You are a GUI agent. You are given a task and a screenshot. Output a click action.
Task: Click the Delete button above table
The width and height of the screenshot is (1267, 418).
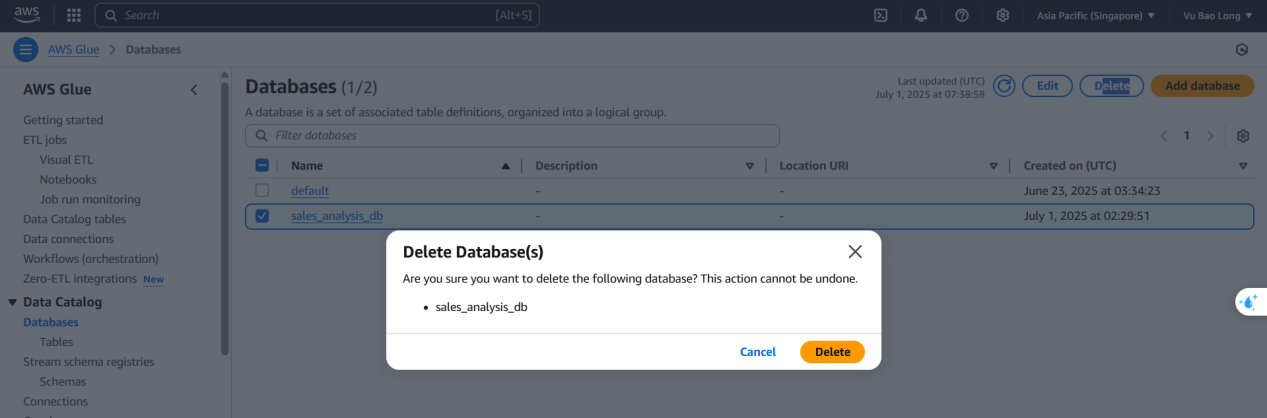point(1112,86)
